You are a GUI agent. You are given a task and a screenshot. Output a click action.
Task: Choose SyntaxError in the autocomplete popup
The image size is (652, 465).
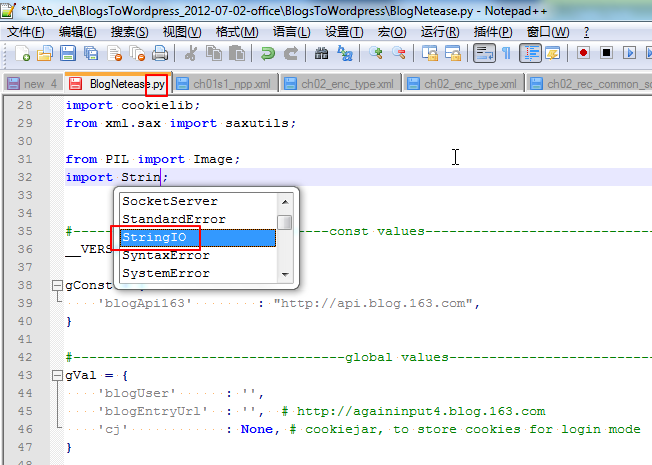coord(196,256)
